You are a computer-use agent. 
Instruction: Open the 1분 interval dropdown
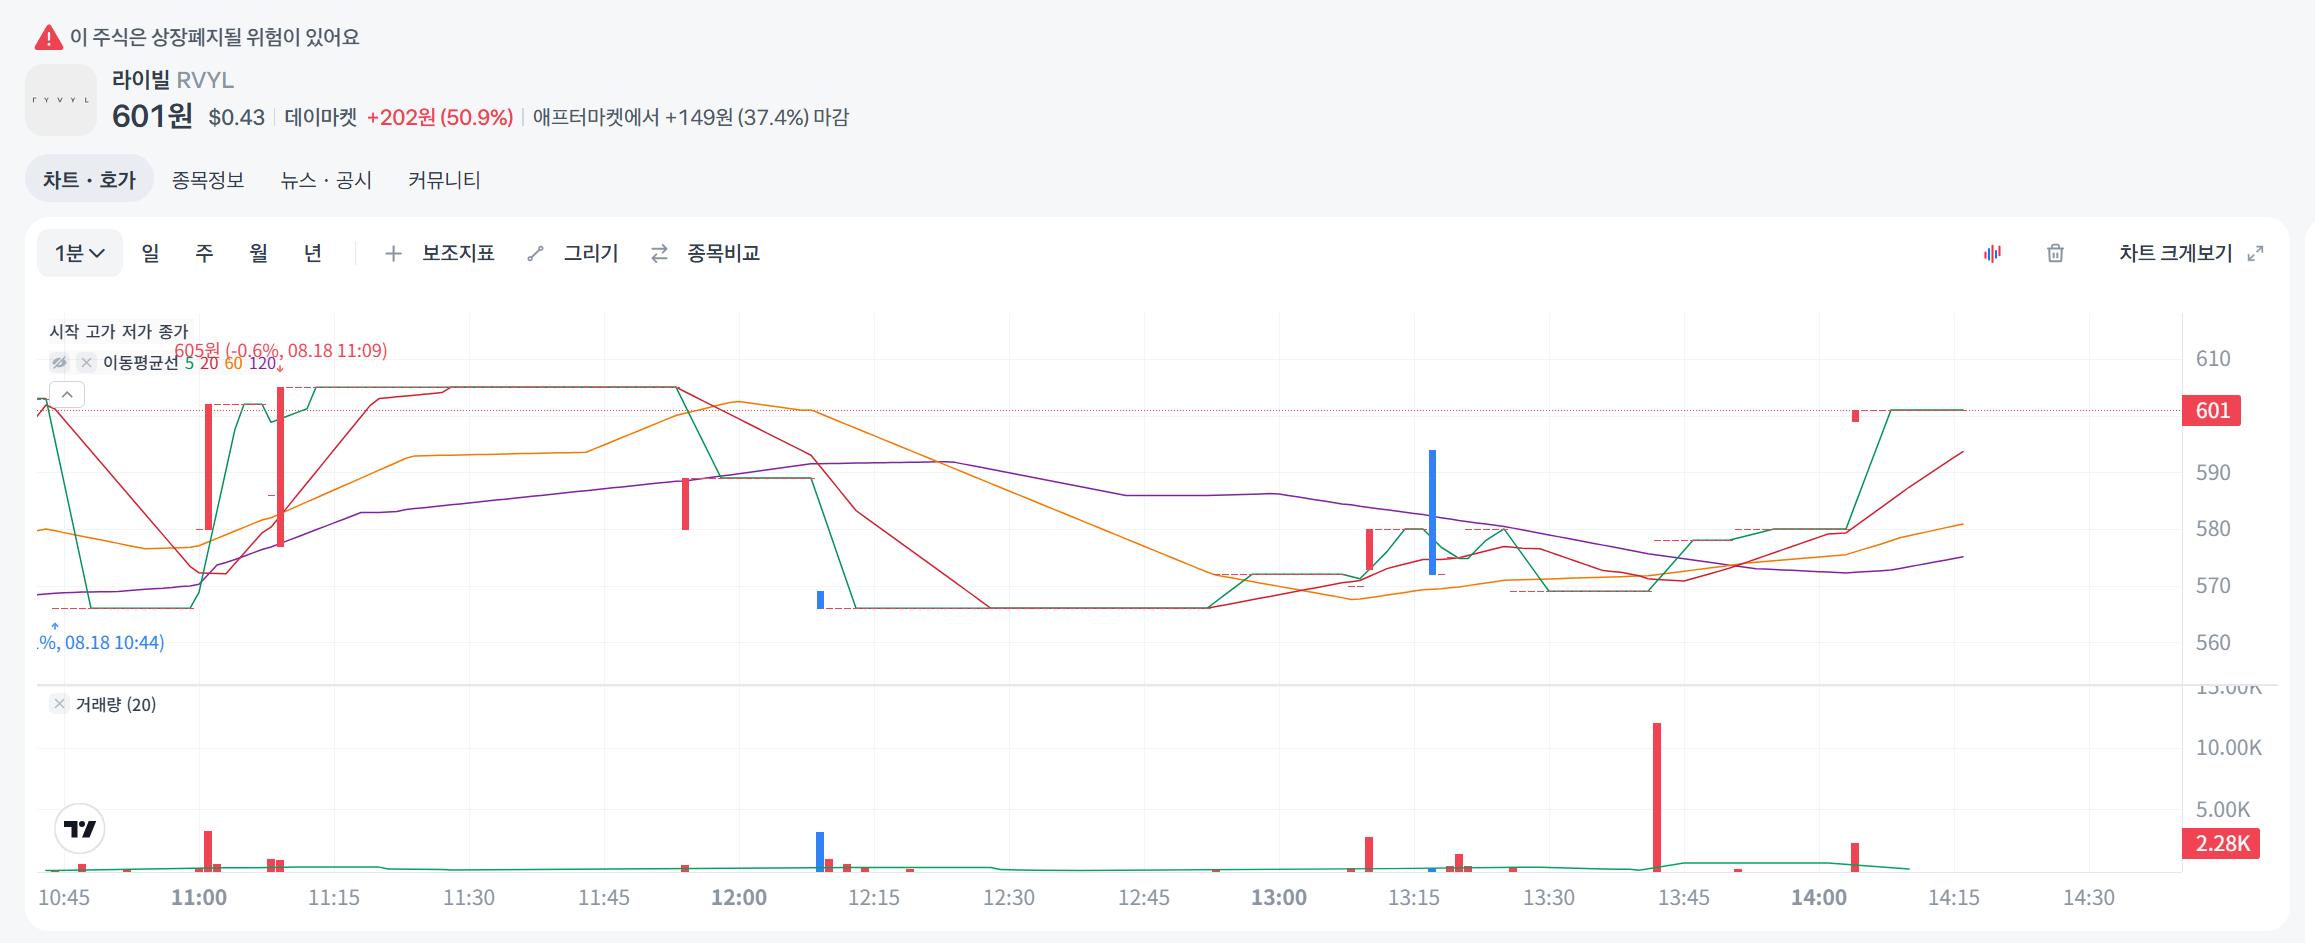[x=80, y=253]
